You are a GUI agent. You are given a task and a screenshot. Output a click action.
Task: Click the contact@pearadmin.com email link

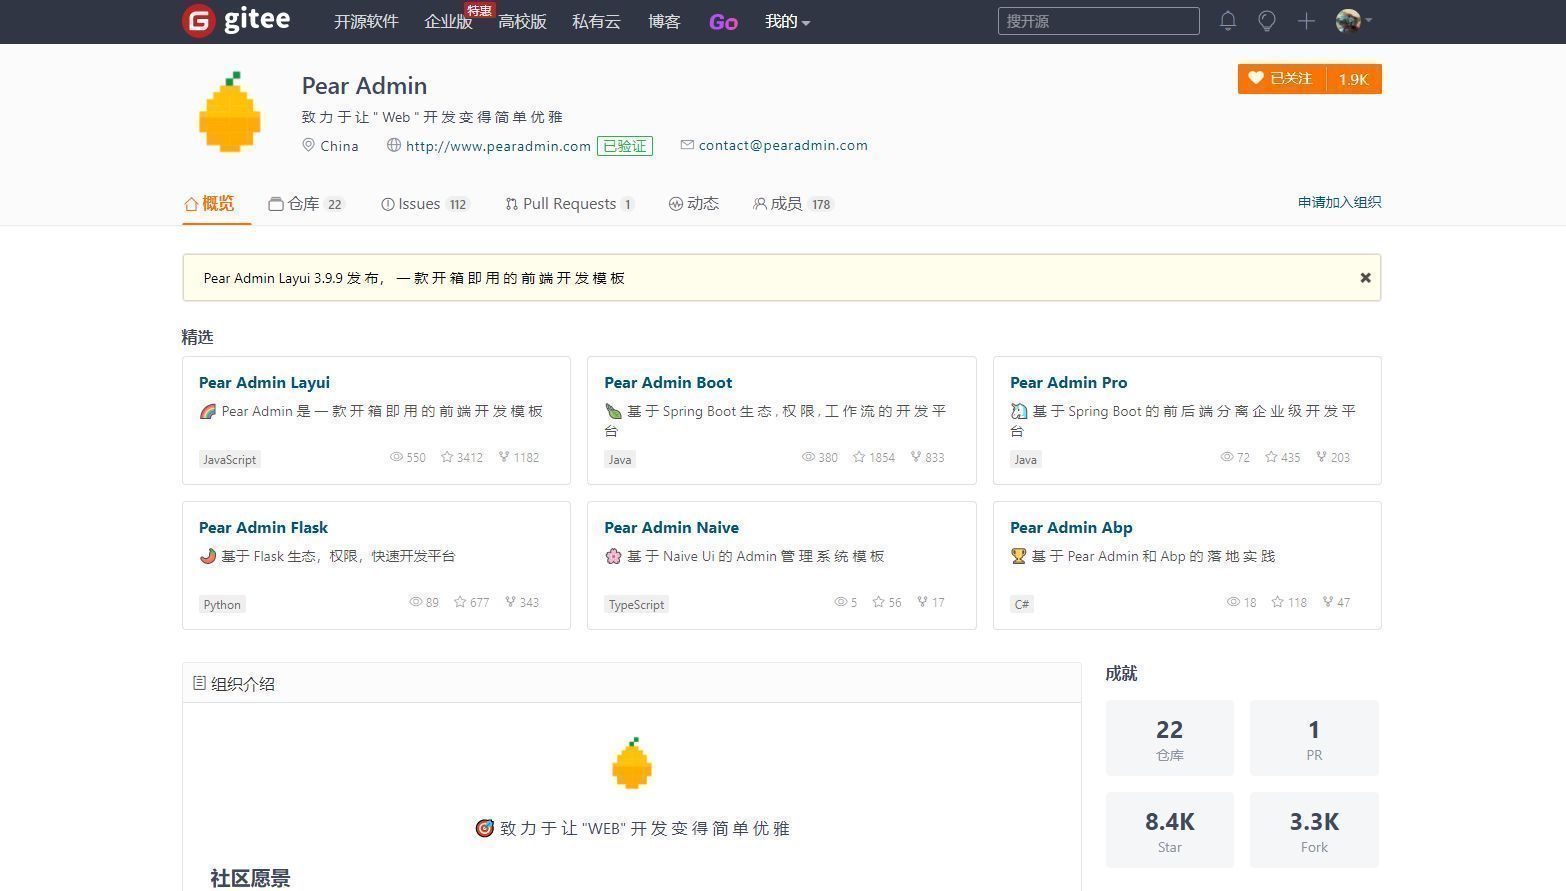(783, 145)
